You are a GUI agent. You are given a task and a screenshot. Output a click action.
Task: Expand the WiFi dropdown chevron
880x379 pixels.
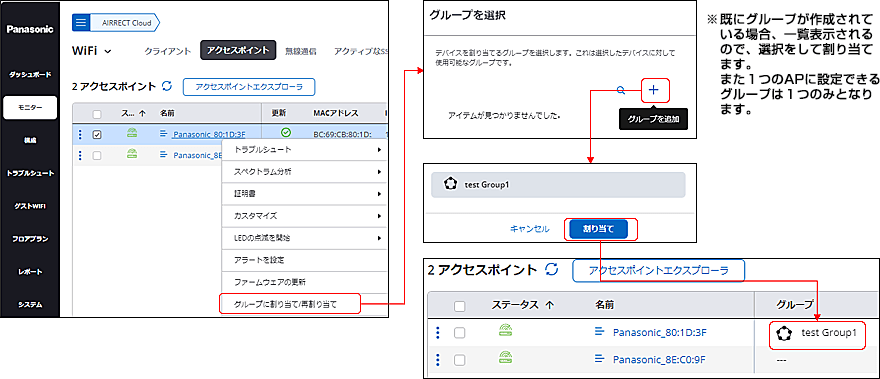(108, 51)
